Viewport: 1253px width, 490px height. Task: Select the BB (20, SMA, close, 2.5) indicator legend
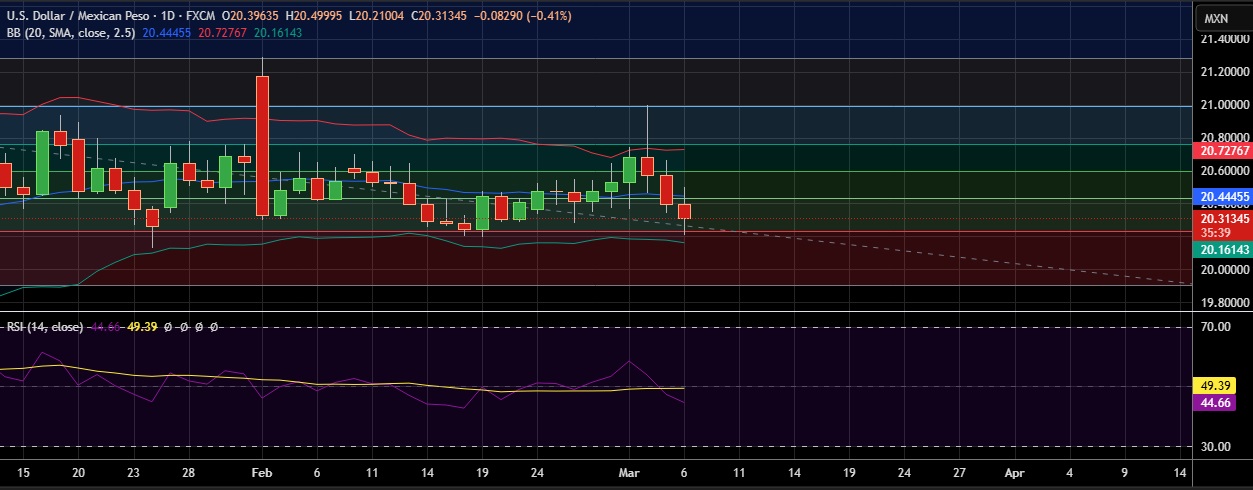pyautogui.click(x=70, y=33)
